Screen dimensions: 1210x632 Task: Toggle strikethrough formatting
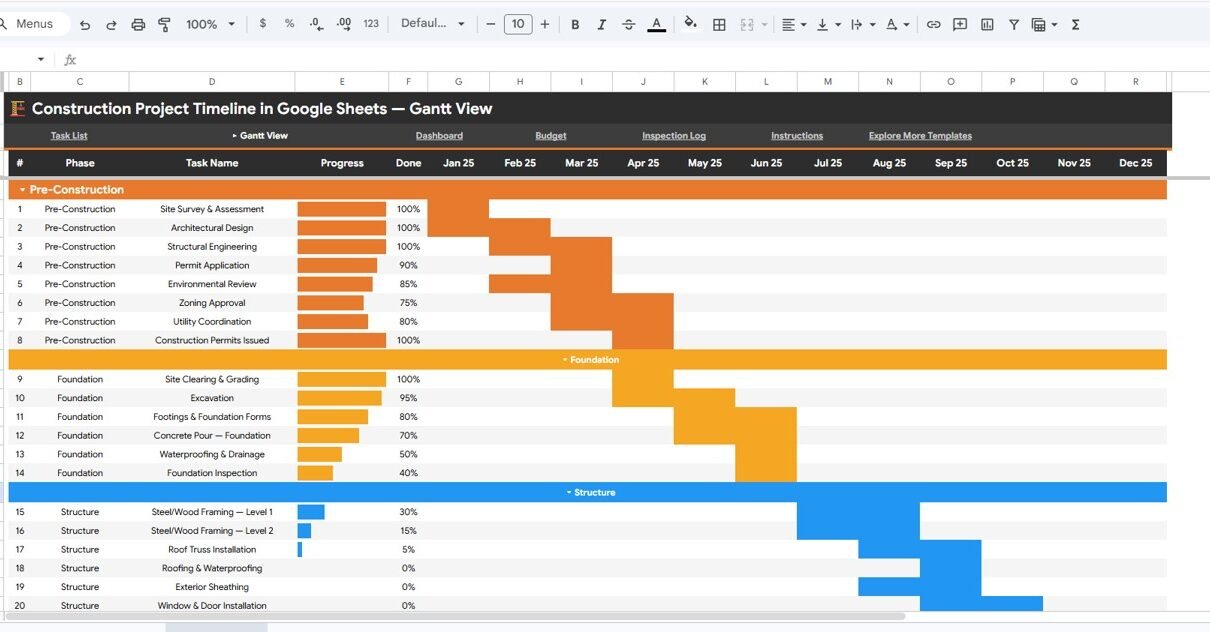click(628, 25)
